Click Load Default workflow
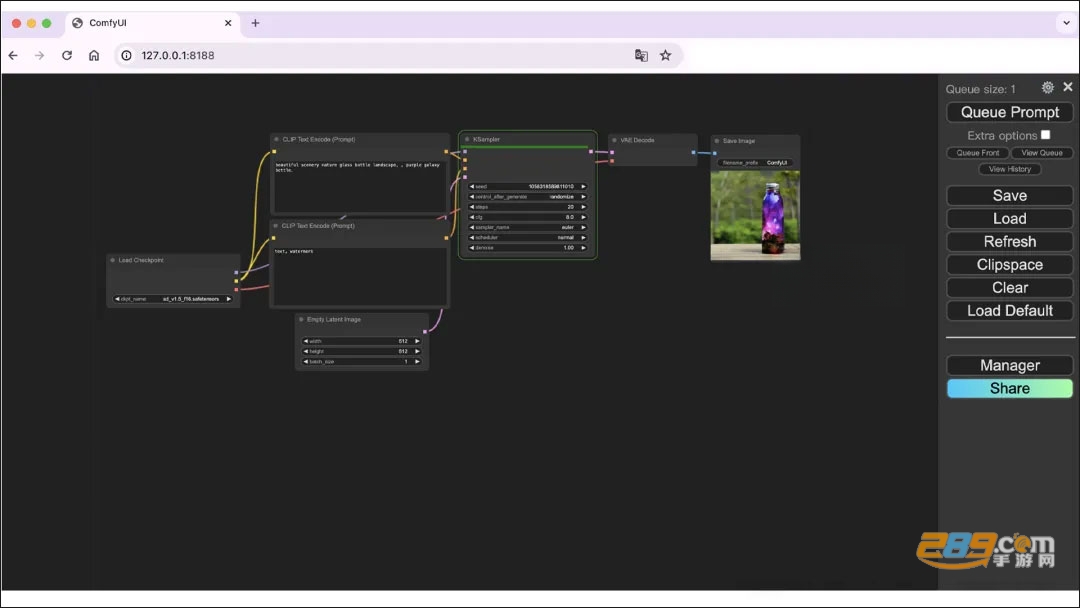The image size is (1080, 608). coord(1010,311)
